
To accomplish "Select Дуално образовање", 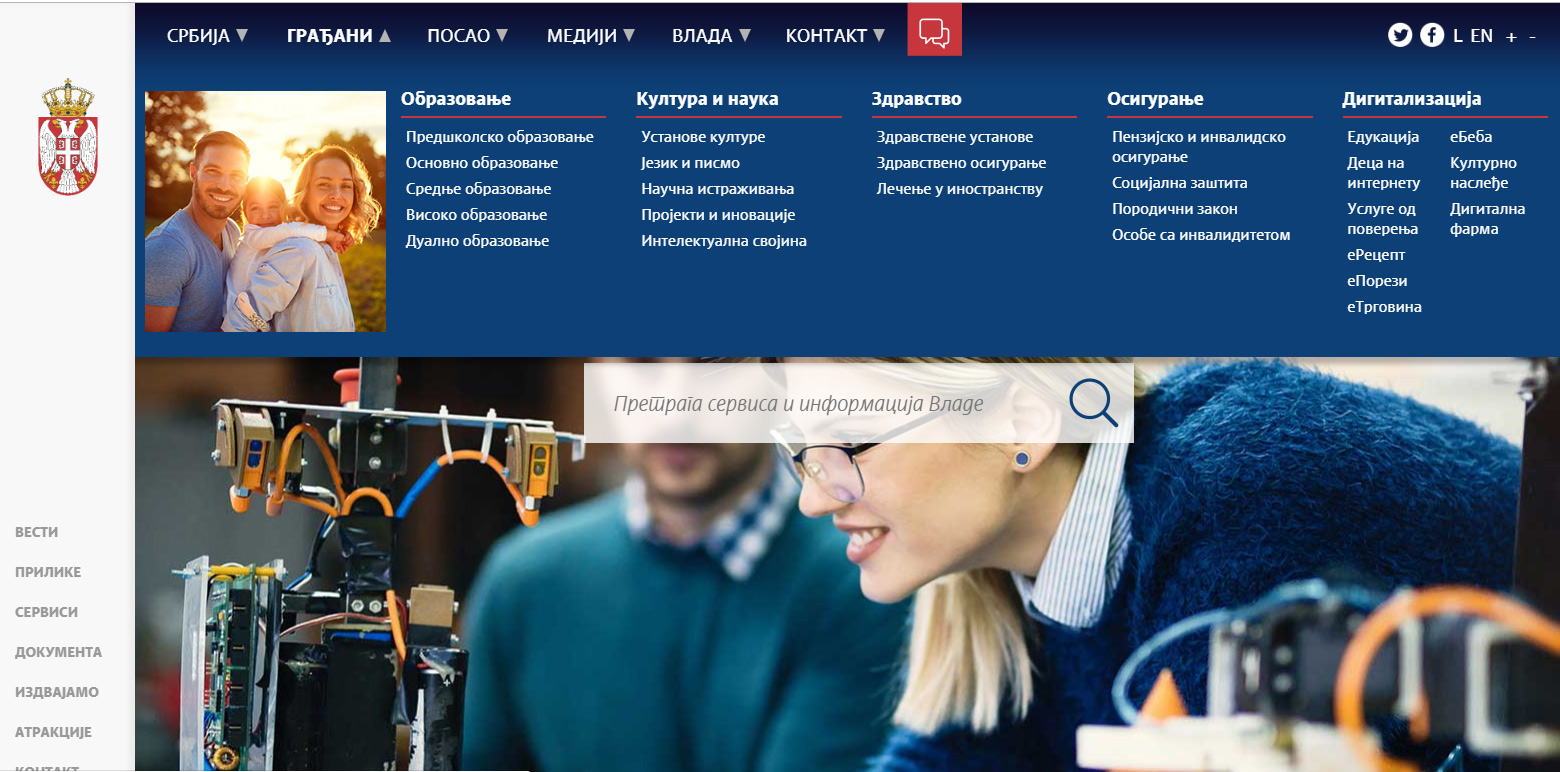I will click(477, 241).
